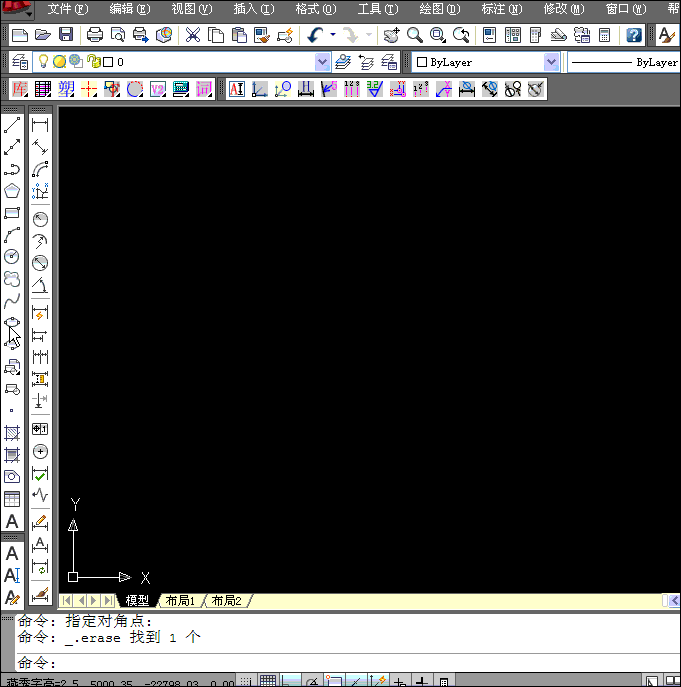
Task: Select the Spline curve tool
Action: tap(12, 301)
